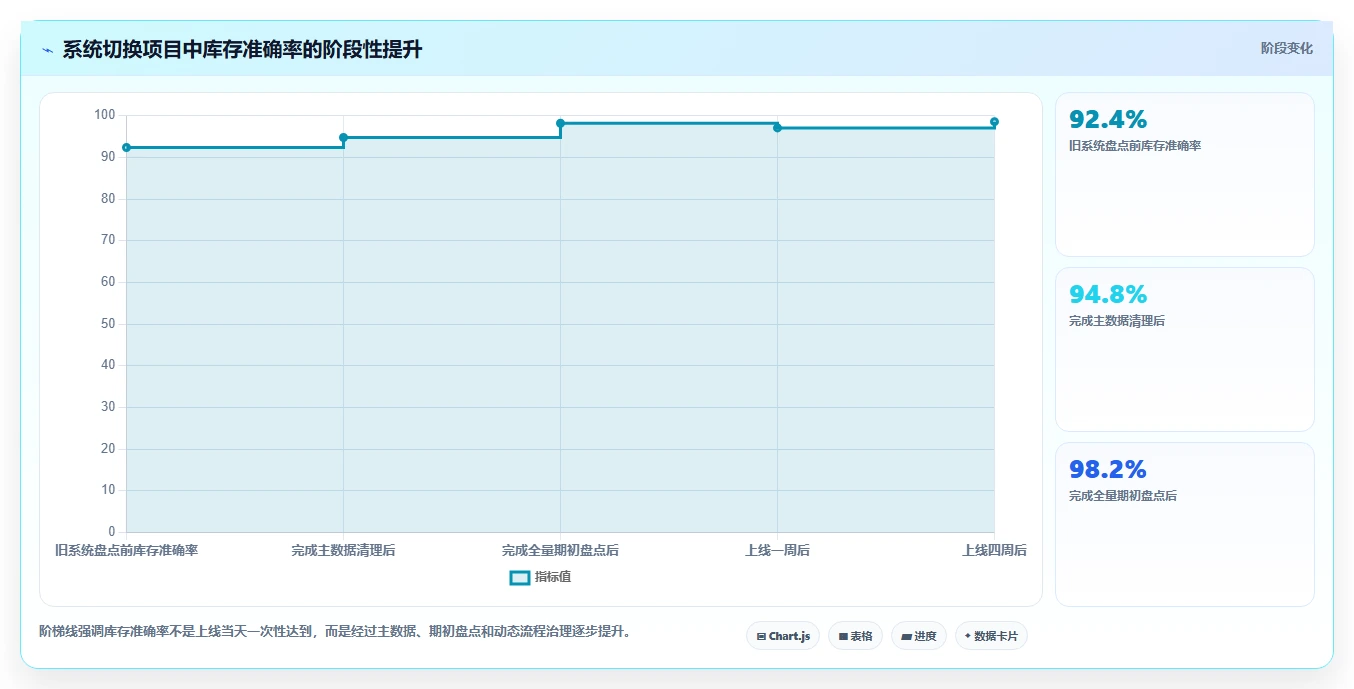Click the 表格 chip
Viewport: 1354px width, 689px height.
point(855,636)
